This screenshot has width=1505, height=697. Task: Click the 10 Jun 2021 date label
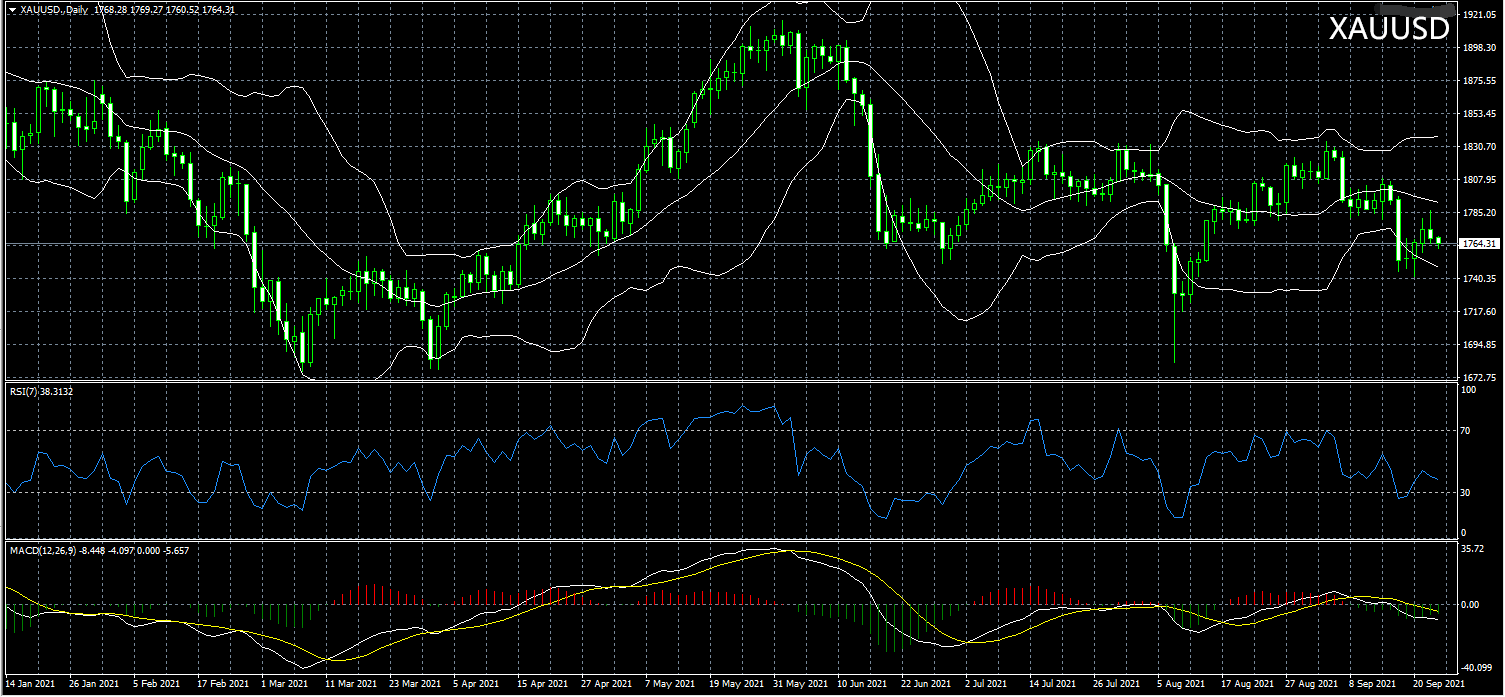(863, 685)
